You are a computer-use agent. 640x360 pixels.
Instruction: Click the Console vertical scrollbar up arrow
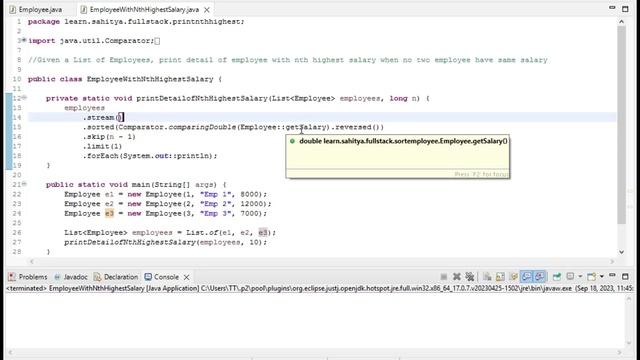629,300
